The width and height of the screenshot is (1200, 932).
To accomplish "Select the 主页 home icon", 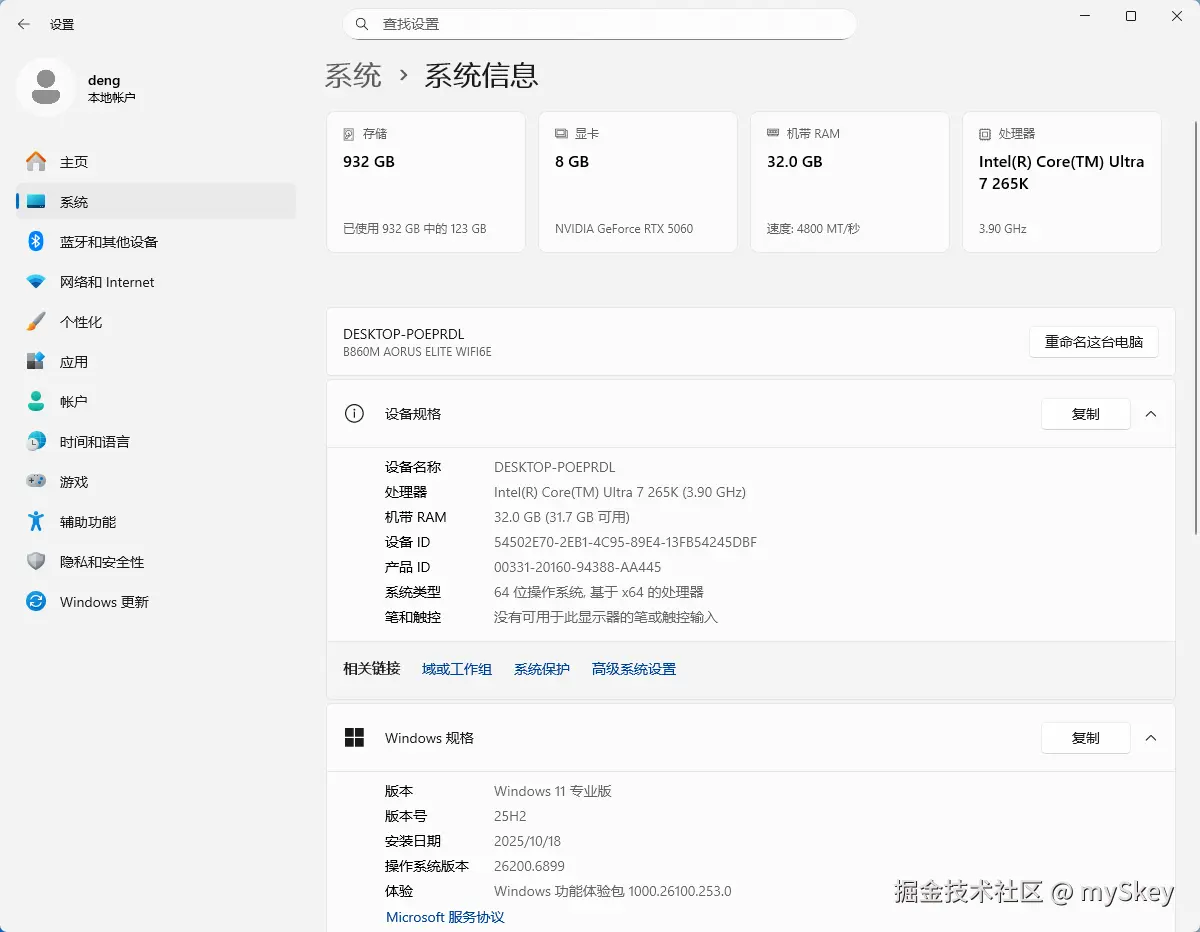I will (36, 162).
